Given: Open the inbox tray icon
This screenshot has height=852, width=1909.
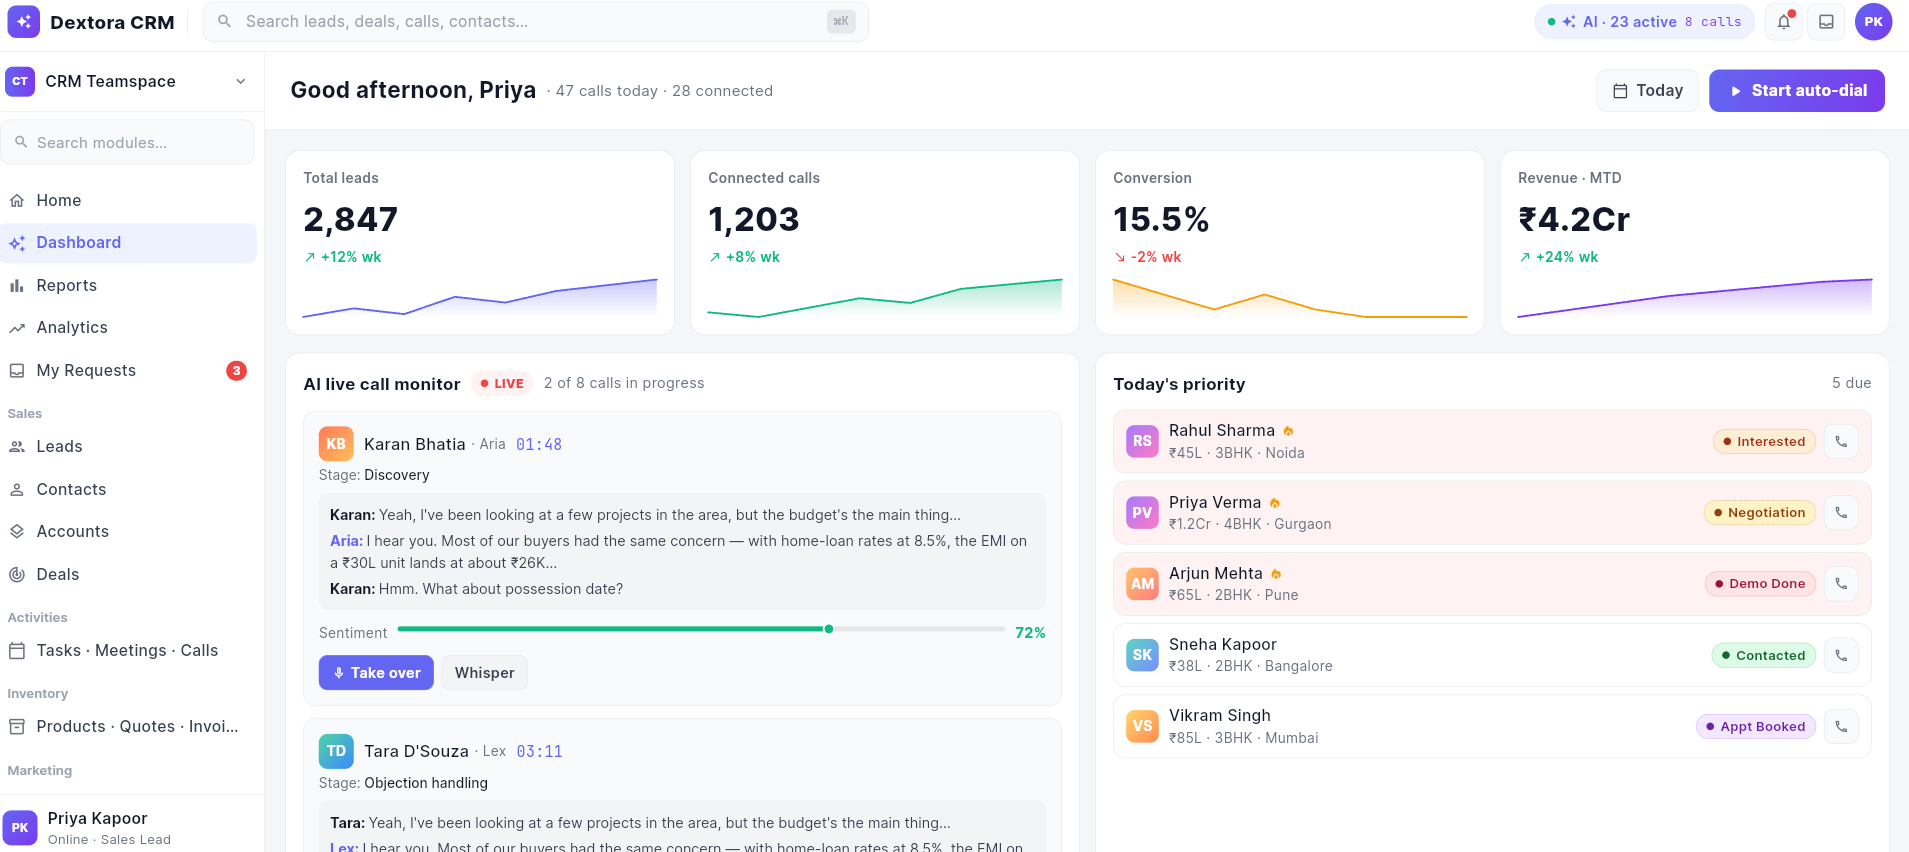Looking at the screenshot, I should tap(1826, 21).
